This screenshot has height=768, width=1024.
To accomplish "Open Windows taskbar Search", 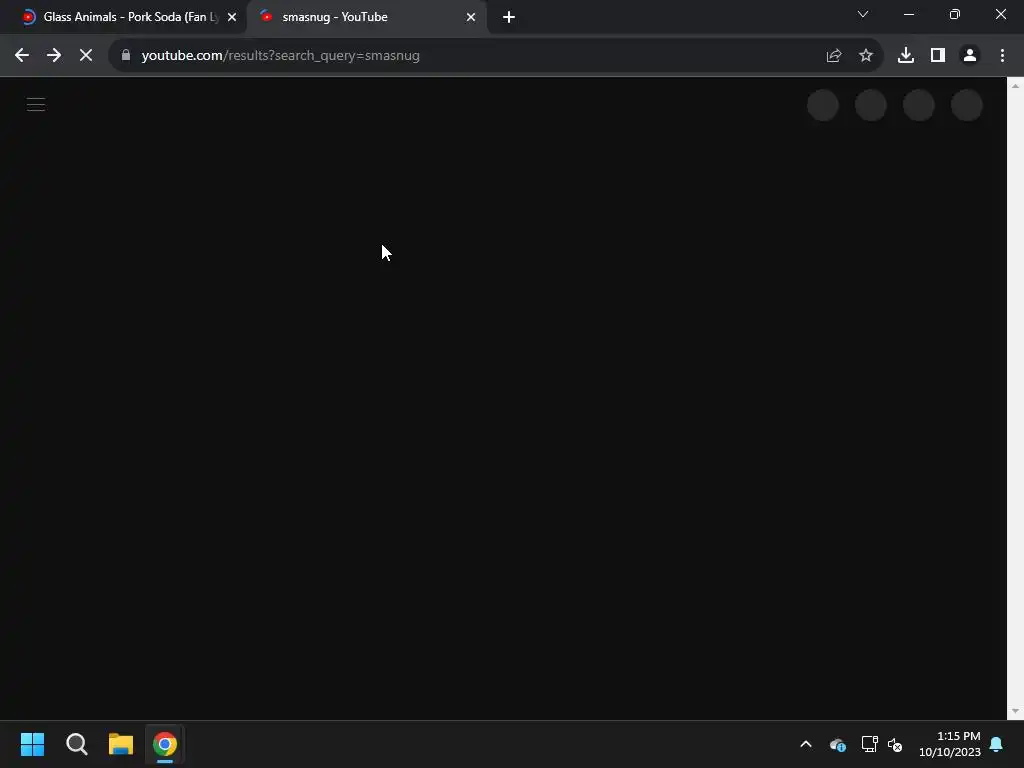I will (x=77, y=744).
